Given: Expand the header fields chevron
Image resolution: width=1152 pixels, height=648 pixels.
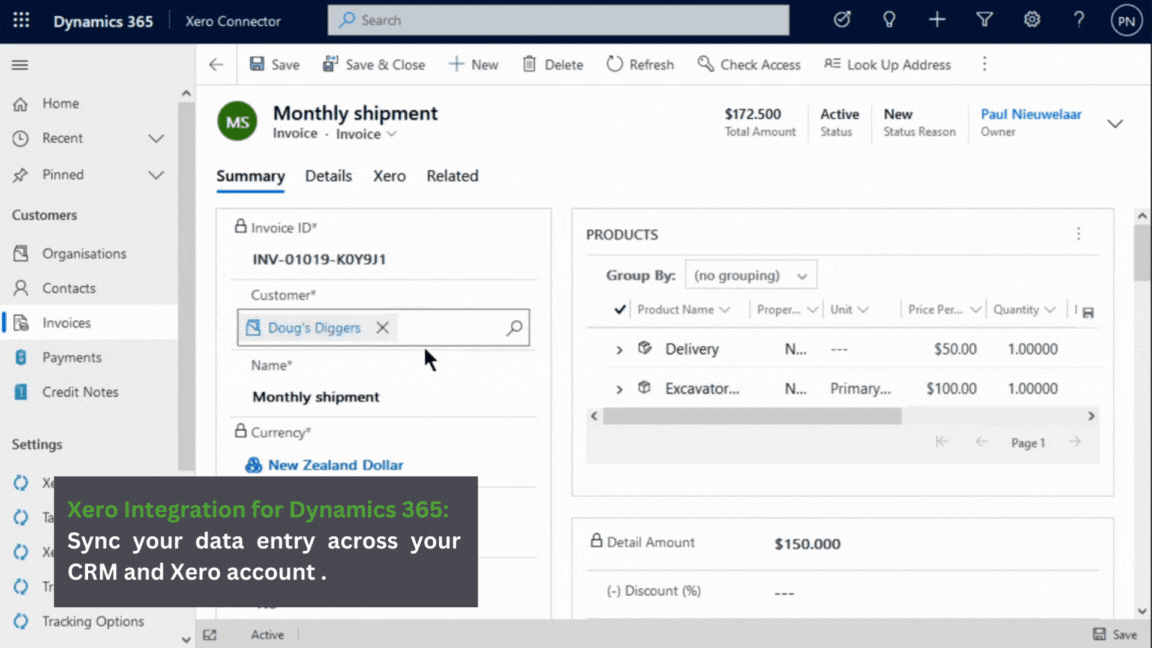Looking at the screenshot, I should click(1115, 123).
